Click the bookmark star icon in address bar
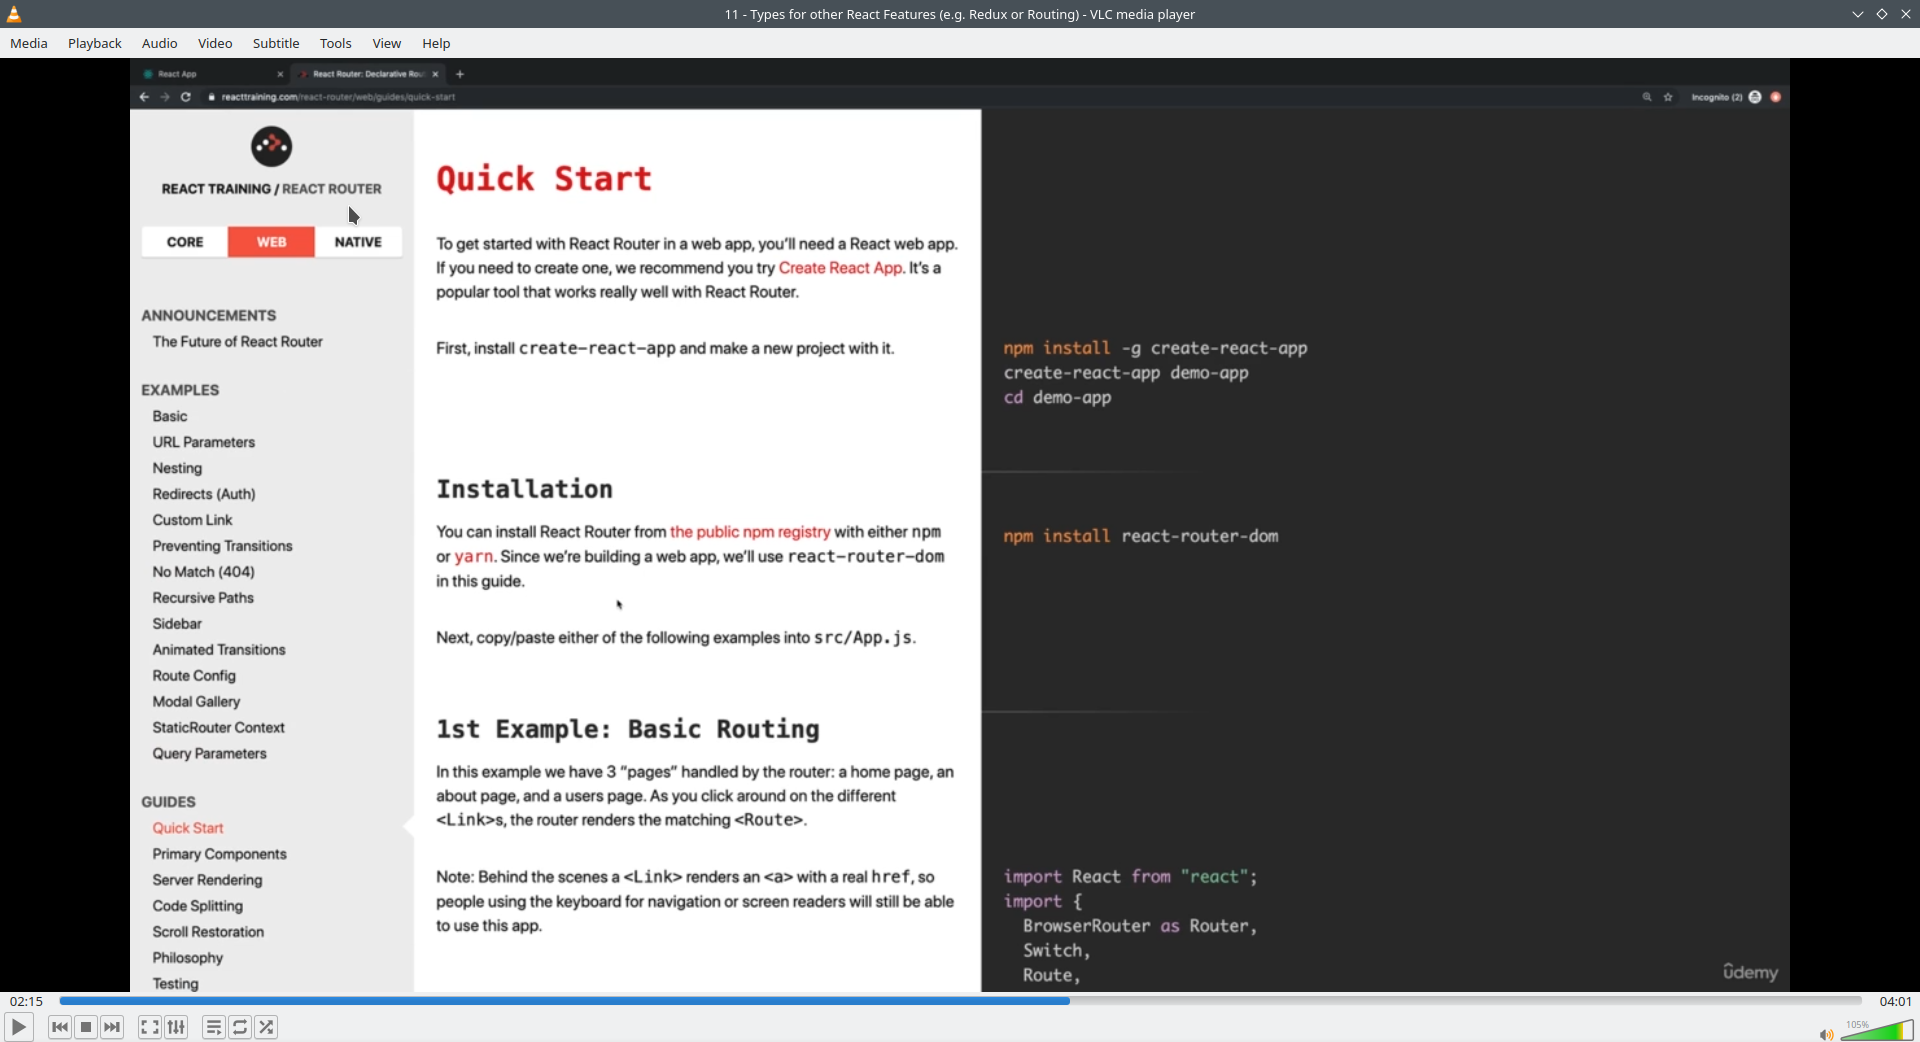 [1668, 97]
